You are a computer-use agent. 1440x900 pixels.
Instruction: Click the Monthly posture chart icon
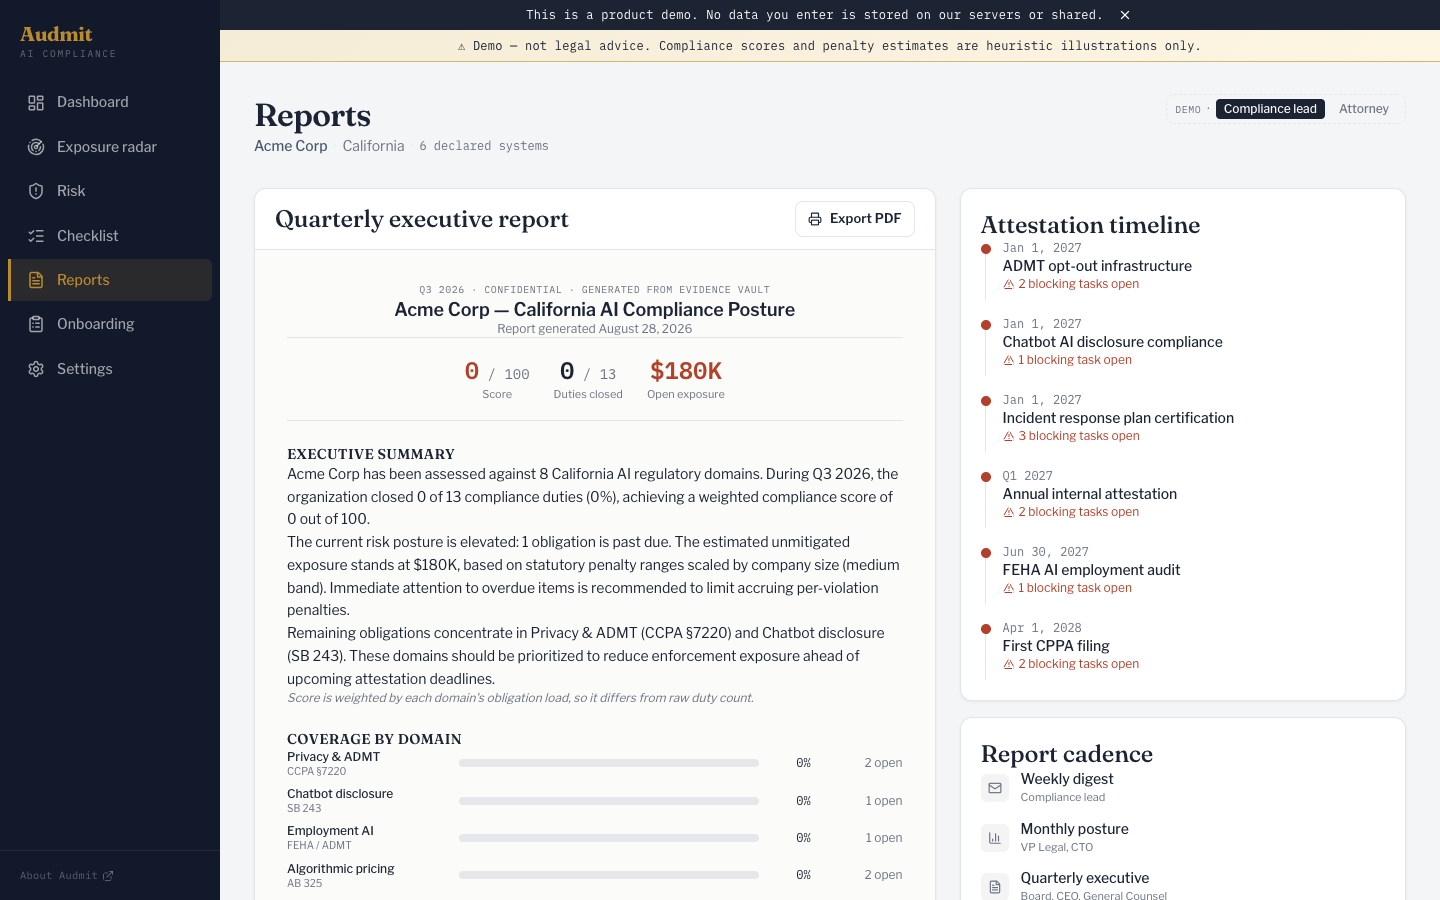[x=995, y=838]
